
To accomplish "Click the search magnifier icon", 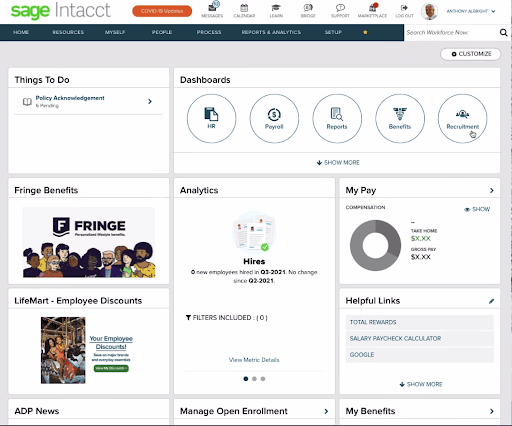I will 503,32.
